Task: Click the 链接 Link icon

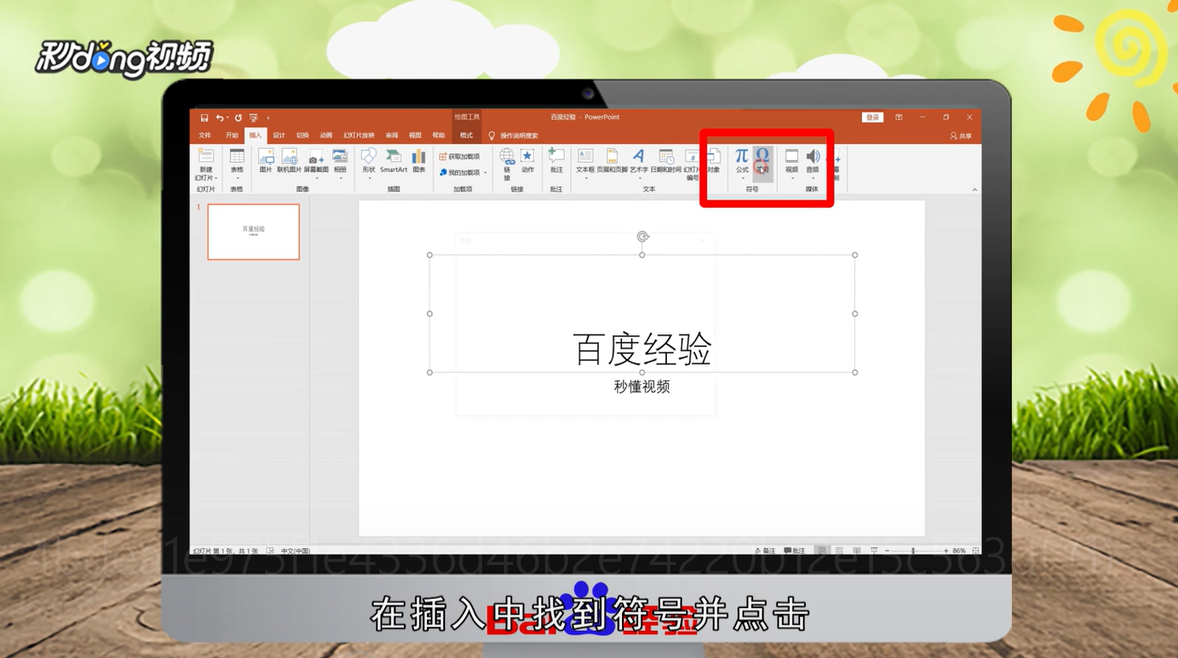Action: click(x=507, y=164)
